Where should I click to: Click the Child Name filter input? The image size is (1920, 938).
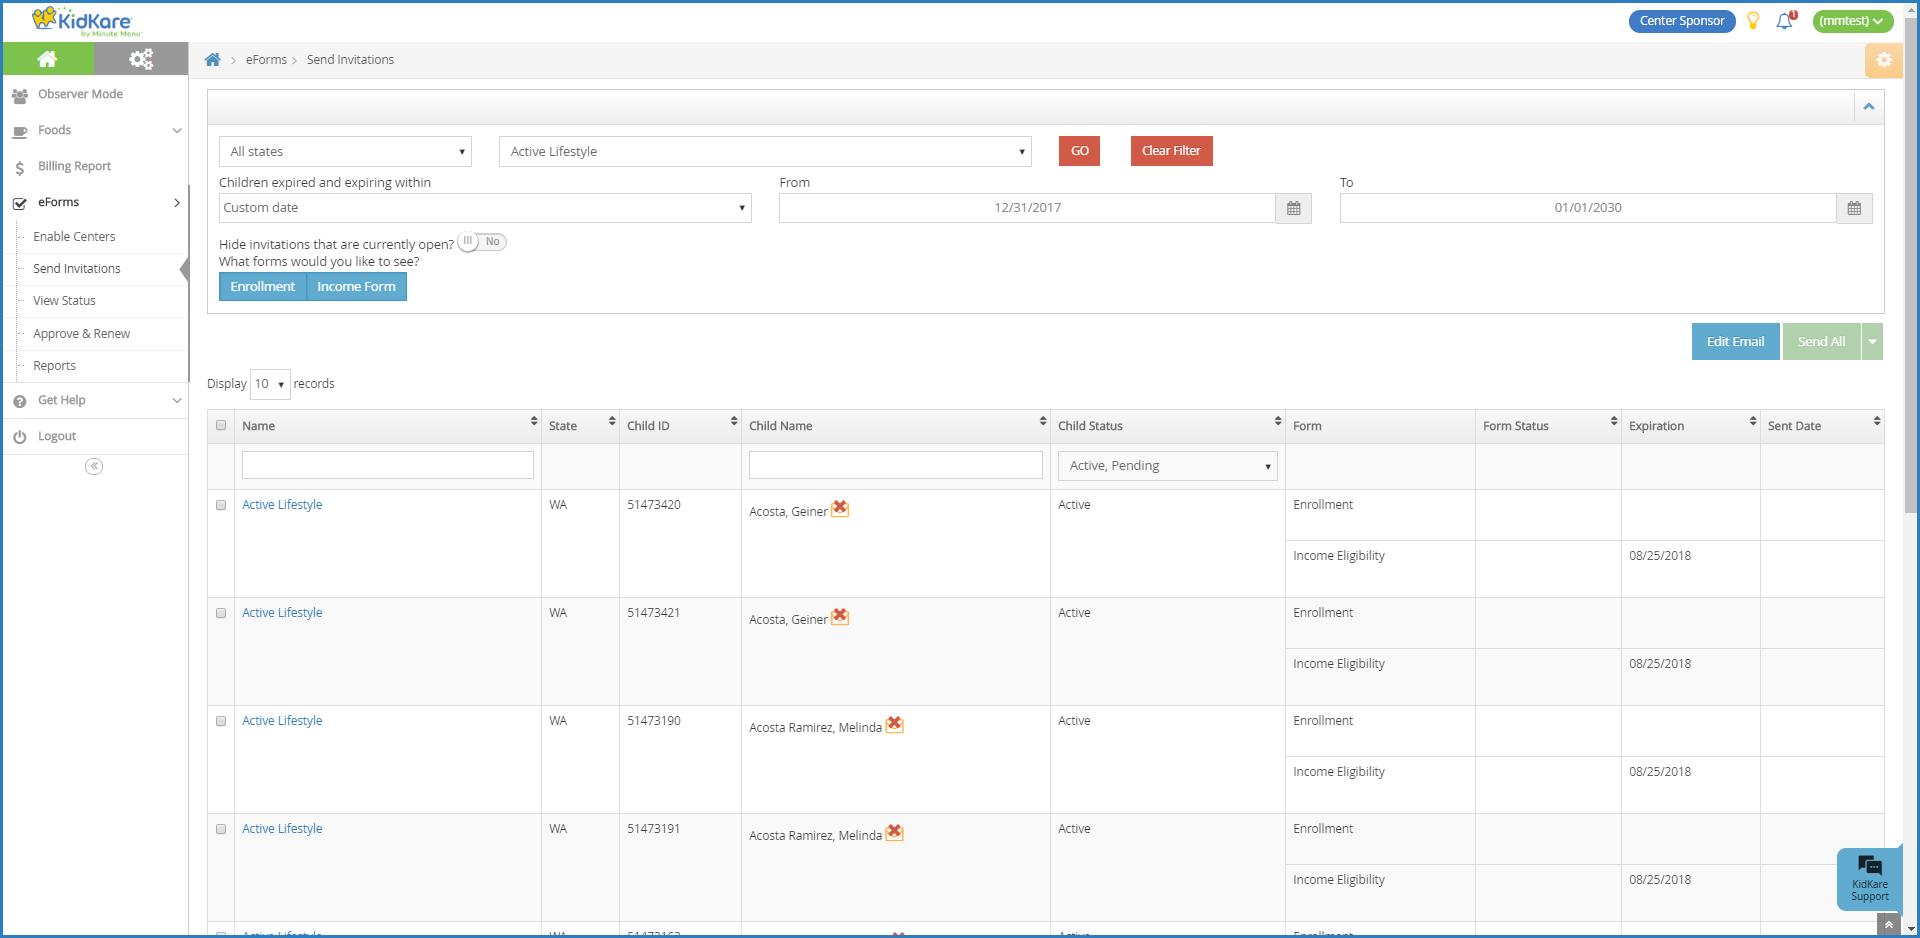pos(896,465)
